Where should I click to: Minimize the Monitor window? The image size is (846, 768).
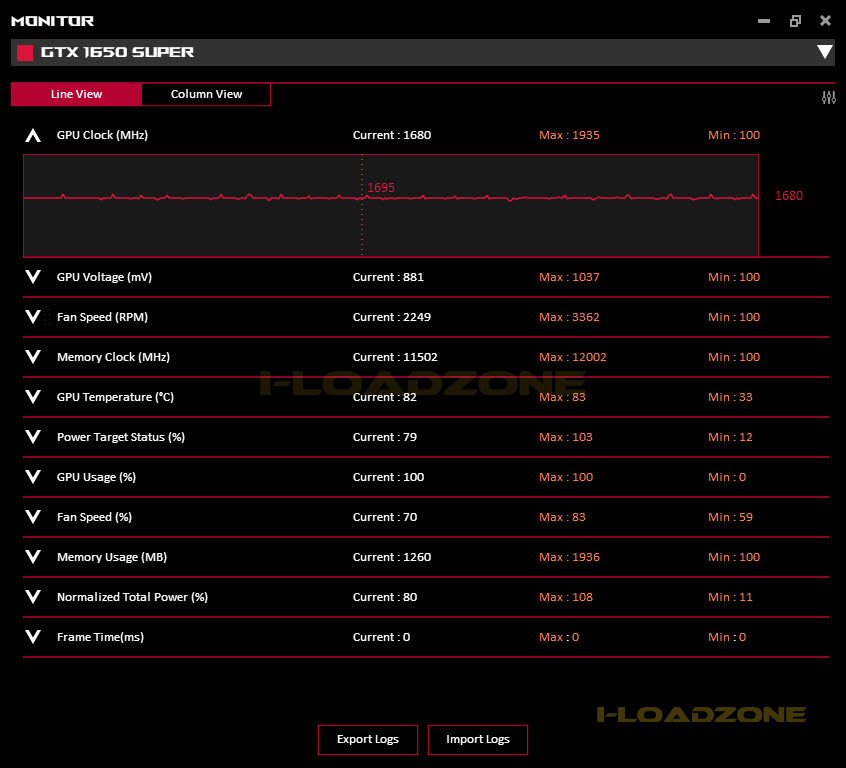click(763, 21)
